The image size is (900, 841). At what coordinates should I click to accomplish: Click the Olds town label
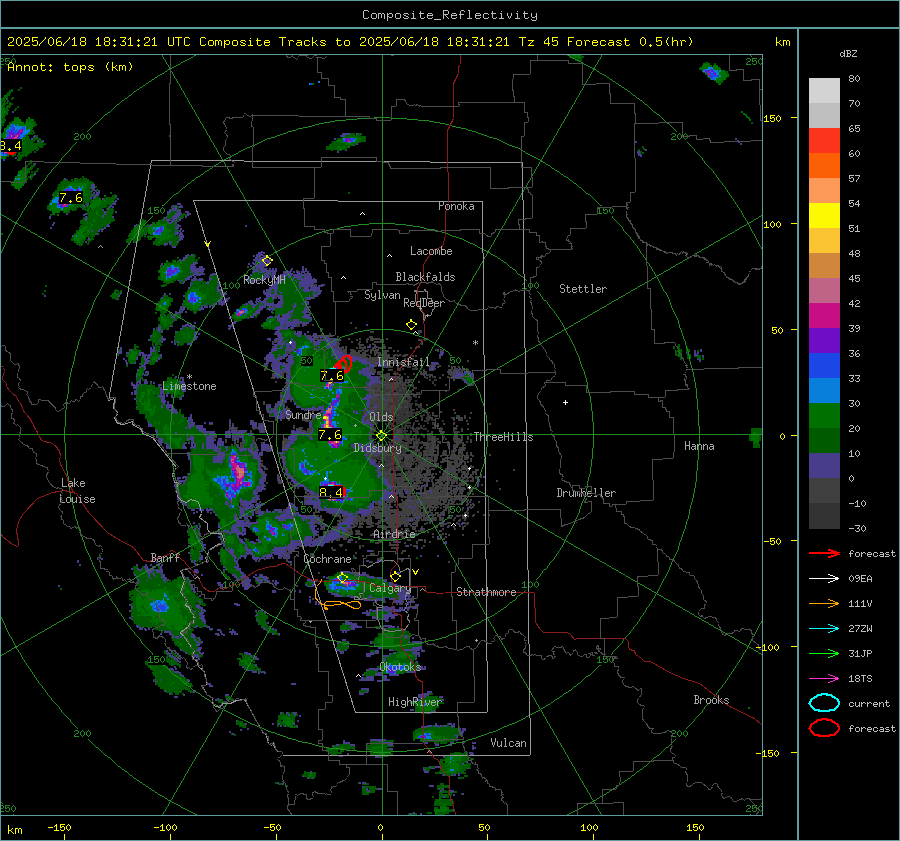[x=381, y=417]
